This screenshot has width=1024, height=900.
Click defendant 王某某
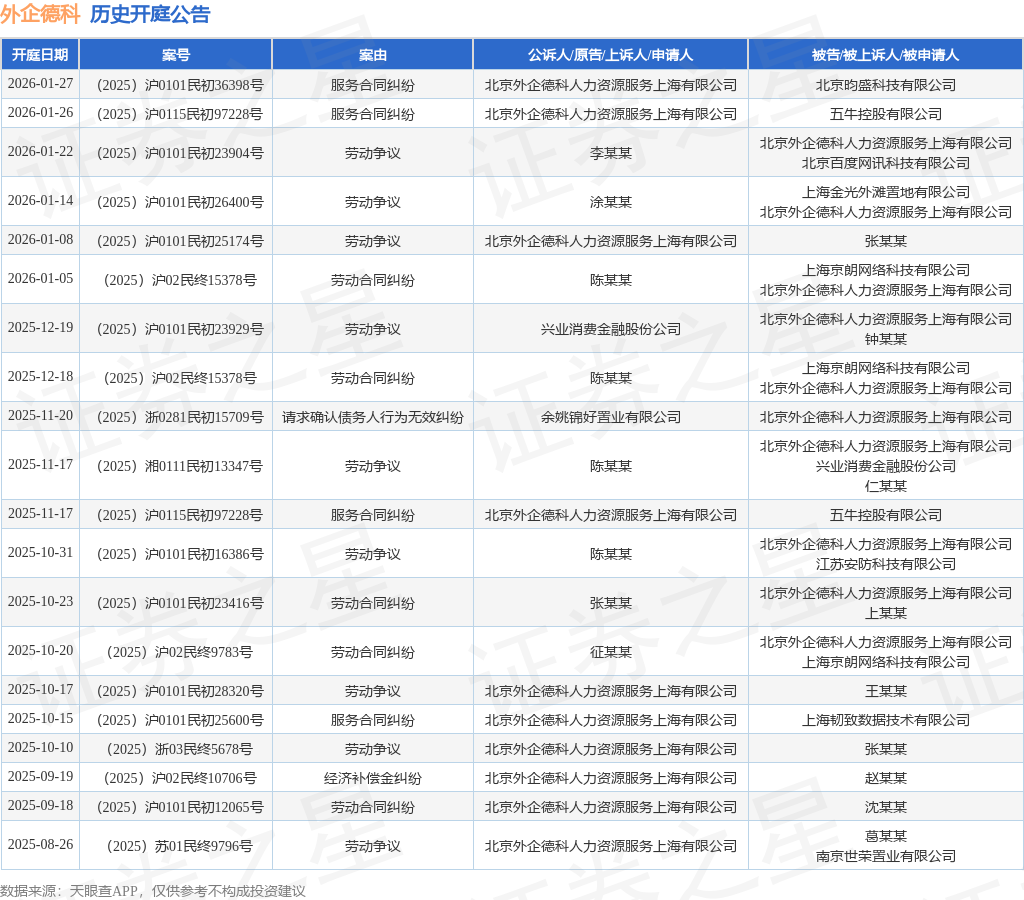tap(886, 691)
